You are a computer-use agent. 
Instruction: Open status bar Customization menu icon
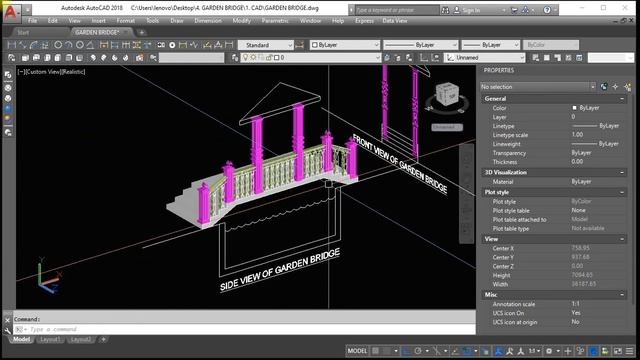(630, 351)
